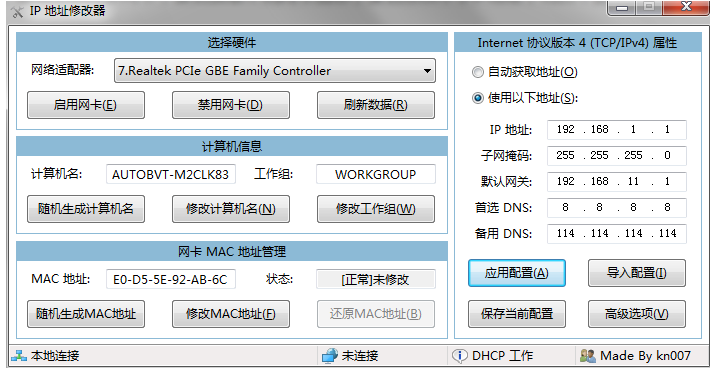Click the 计算机名 text field
The height and width of the screenshot is (368, 710).
tap(171, 174)
